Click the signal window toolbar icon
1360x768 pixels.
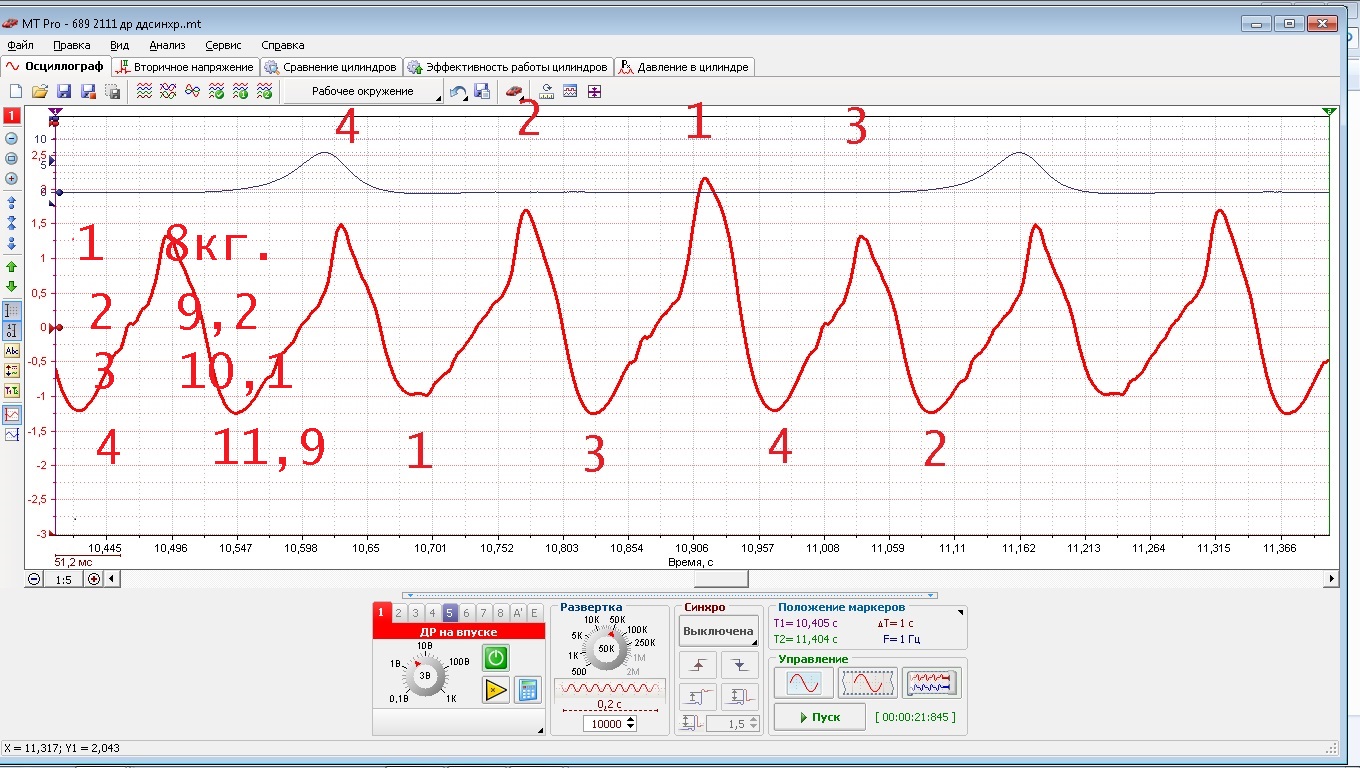(571, 92)
